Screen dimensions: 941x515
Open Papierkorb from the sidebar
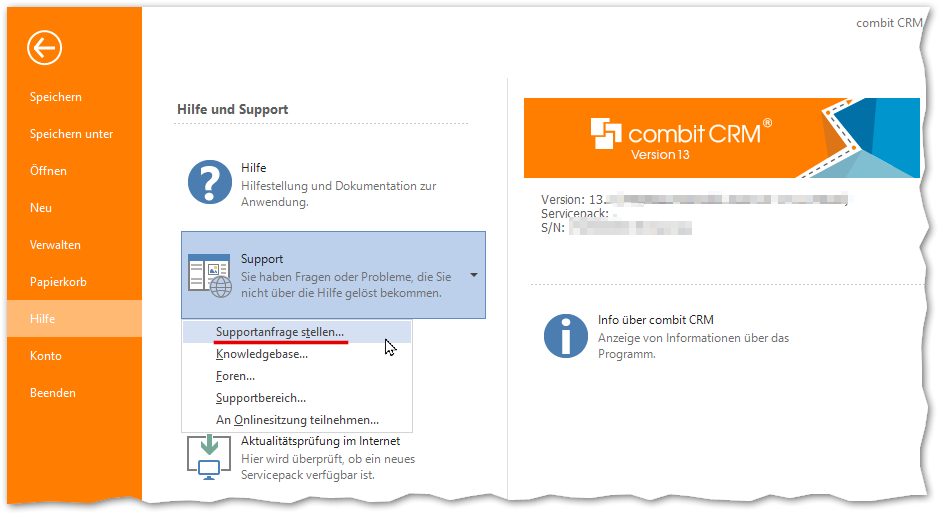click(x=58, y=282)
